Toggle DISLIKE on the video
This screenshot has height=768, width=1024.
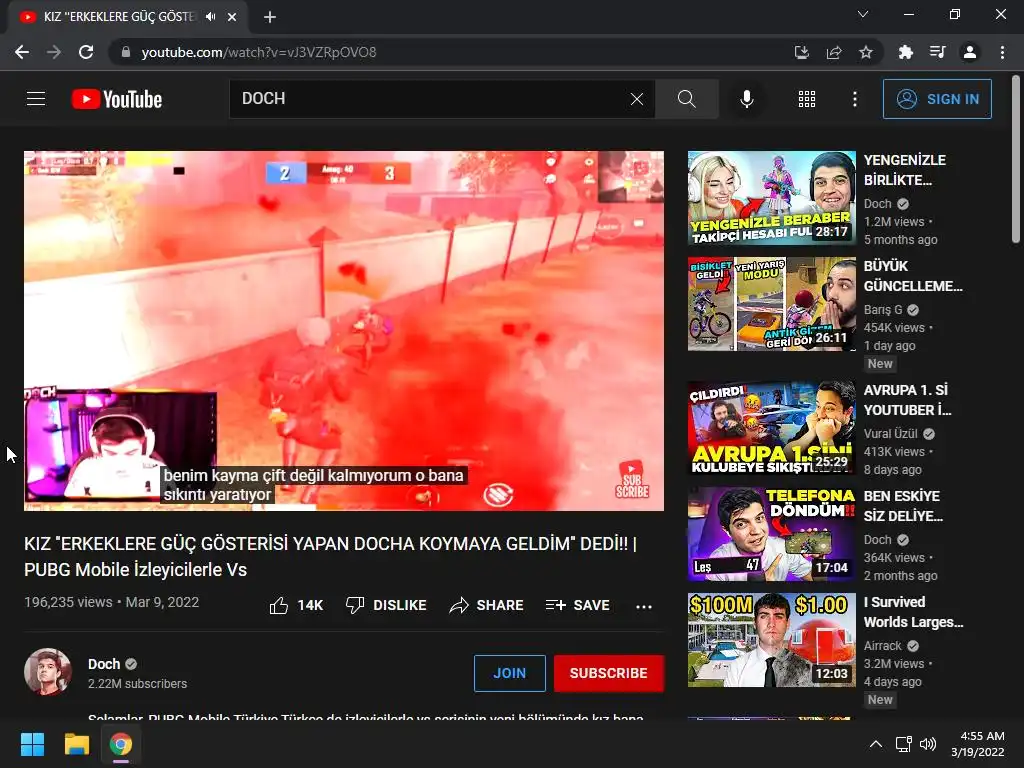tap(386, 605)
